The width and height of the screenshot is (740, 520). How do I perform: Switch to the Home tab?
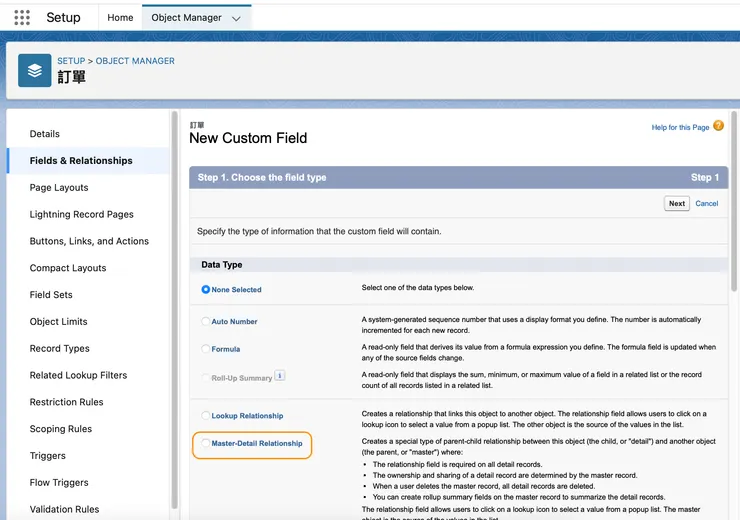(x=120, y=18)
